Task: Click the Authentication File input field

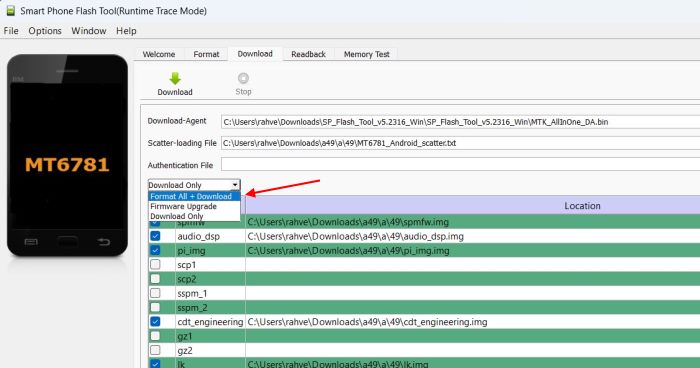Action: (x=460, y=165)
